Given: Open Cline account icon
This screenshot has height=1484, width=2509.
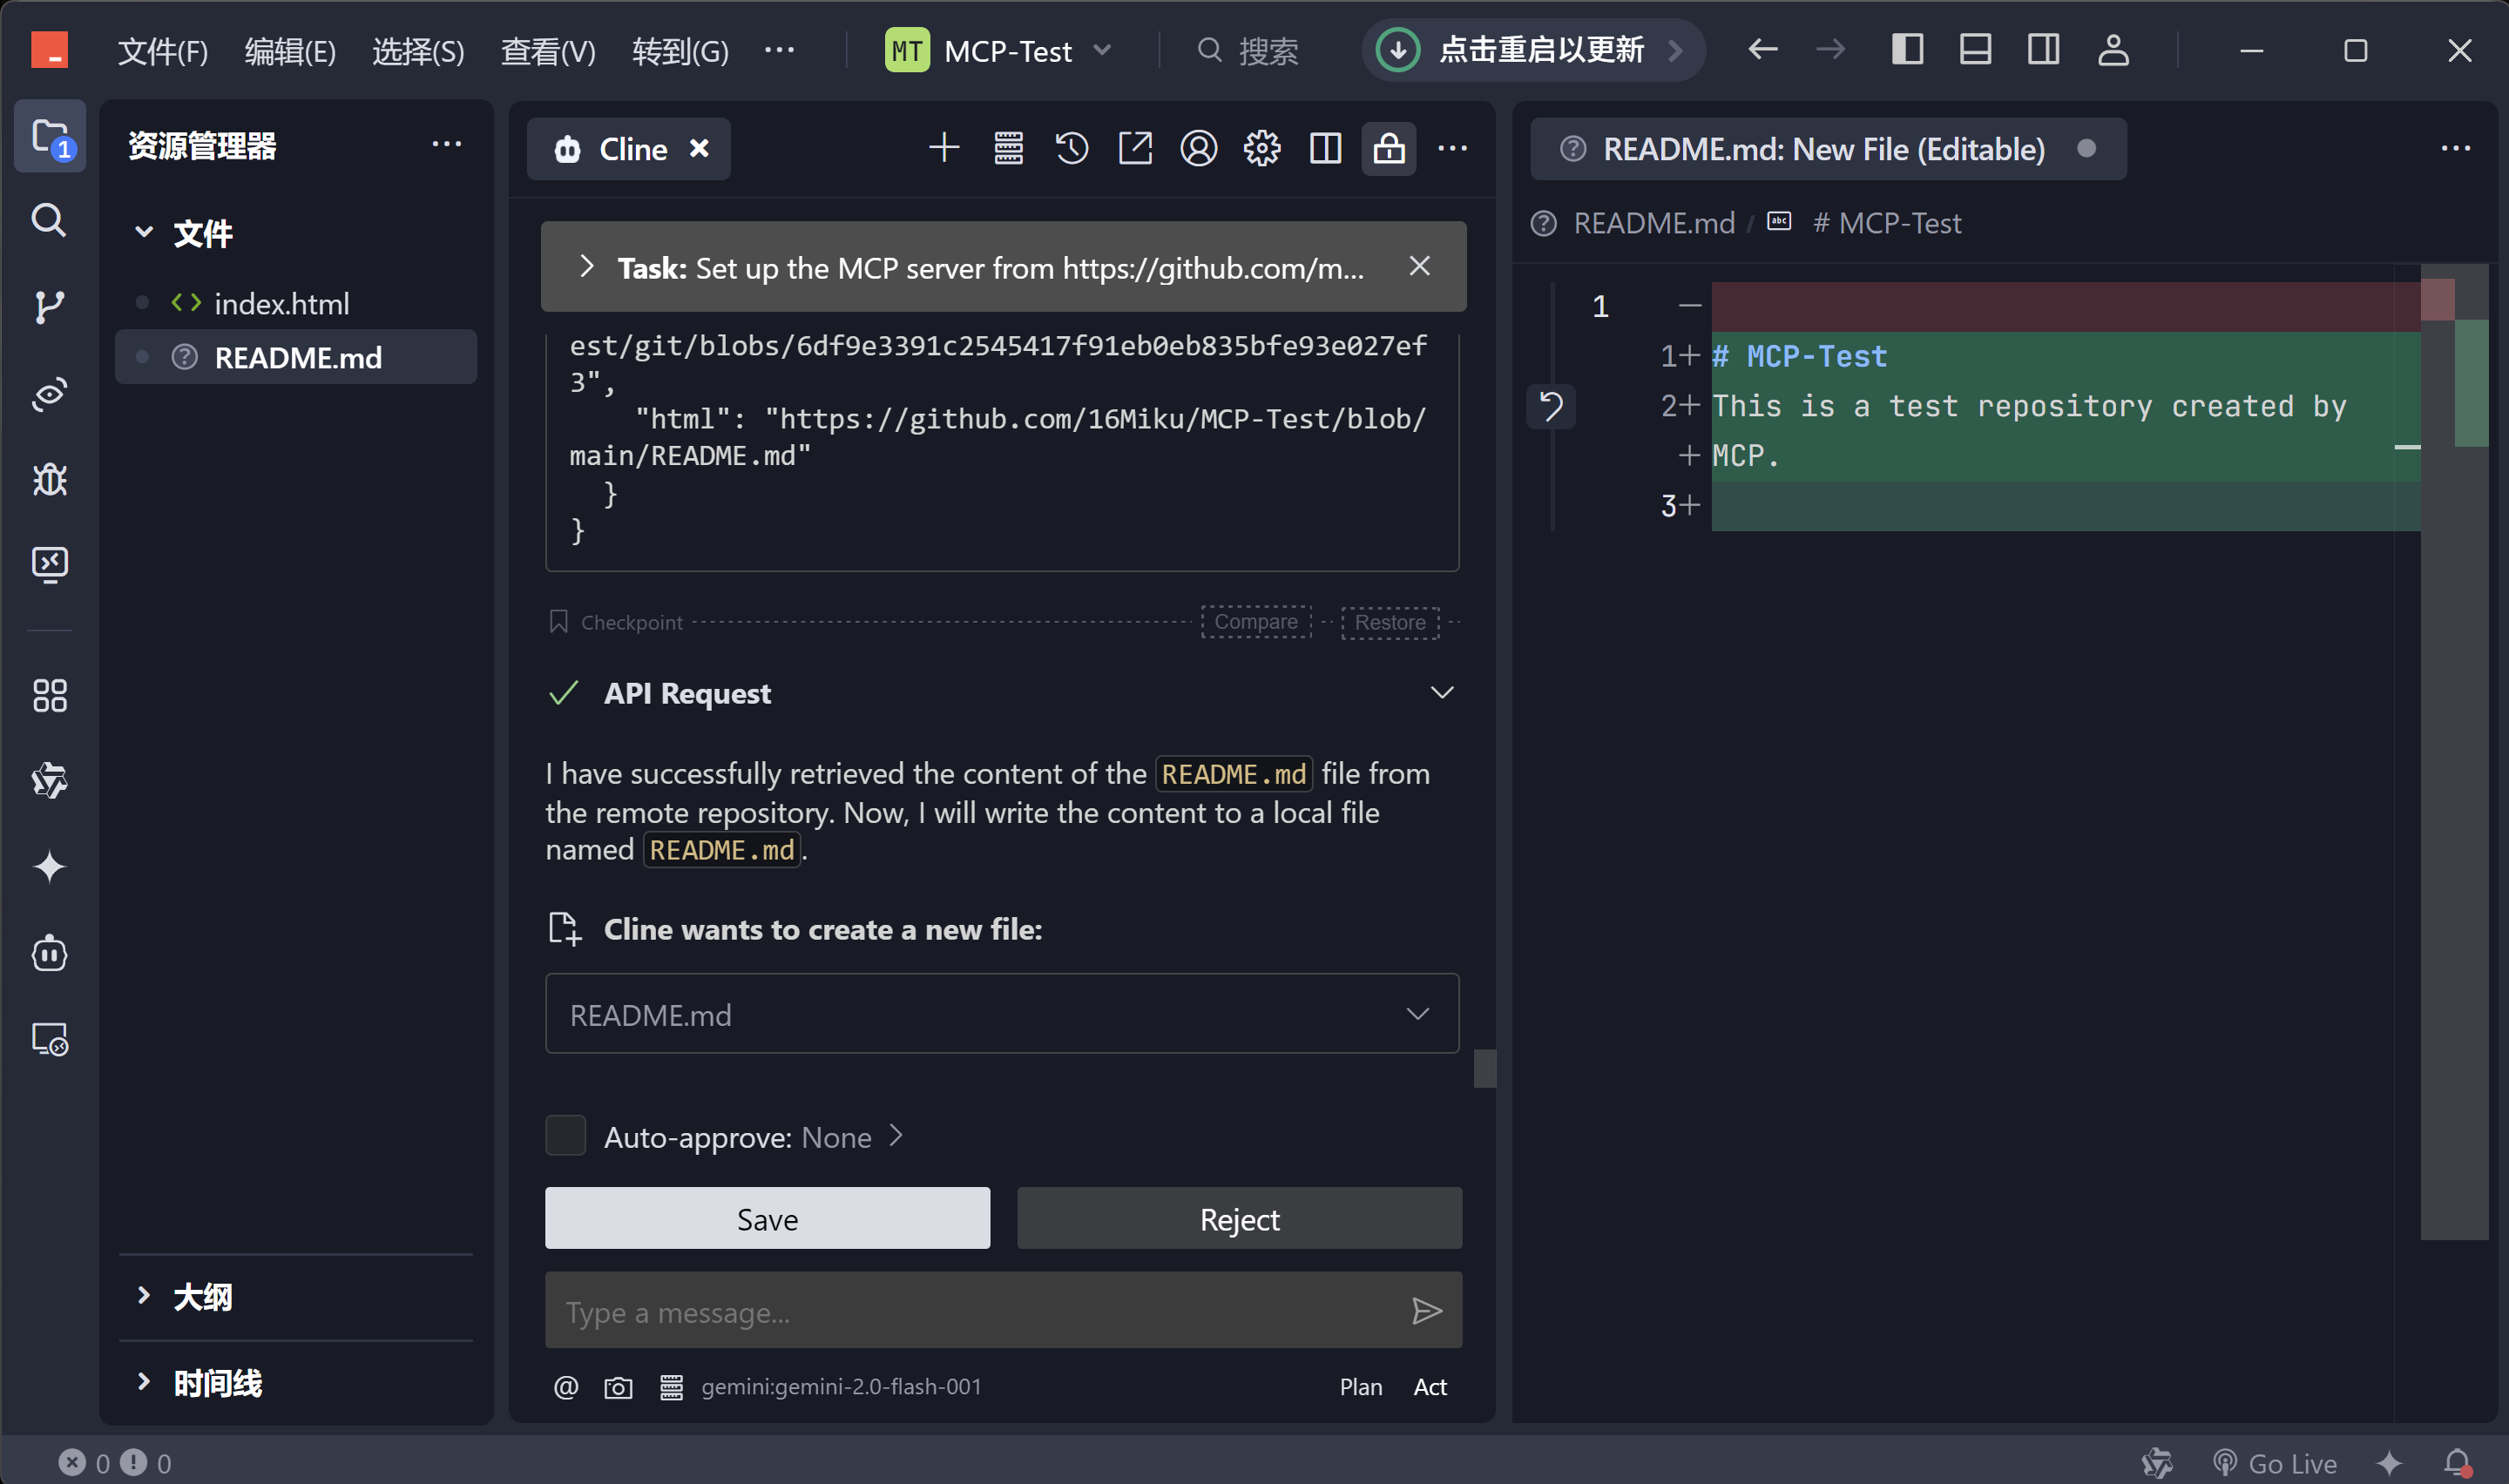Looking at the screenshot, I should tap(1199, 148).
